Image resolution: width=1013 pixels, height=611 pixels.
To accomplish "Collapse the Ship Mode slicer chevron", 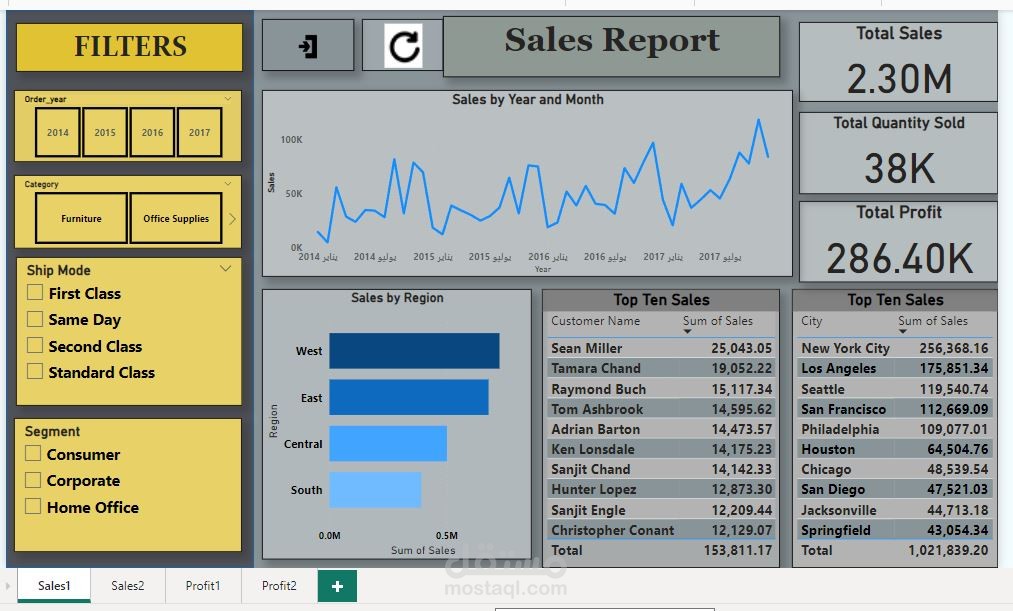I will [225, 269].
